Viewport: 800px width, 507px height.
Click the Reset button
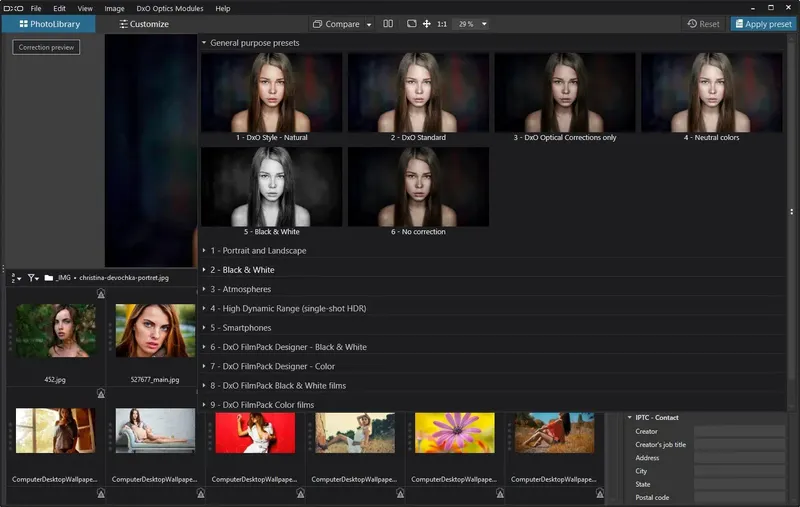[703, 24]
